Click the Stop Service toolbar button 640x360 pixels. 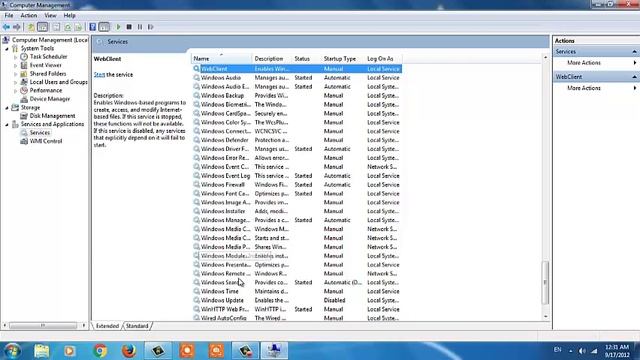(x=129, y=27)
